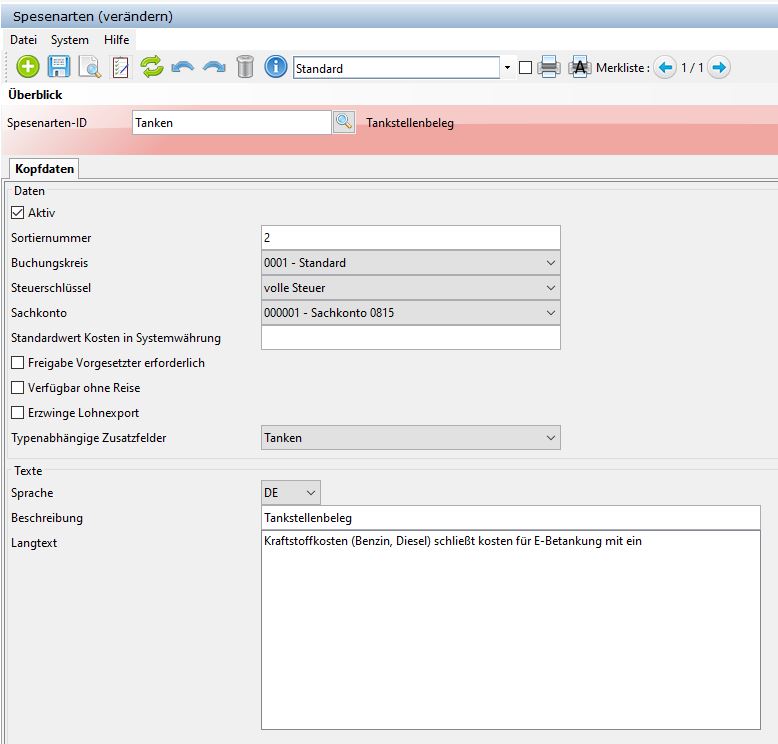Uncheck the Aktiv checkbox
Viewport: 778px width, 744px height.
[x=18, y=213]
